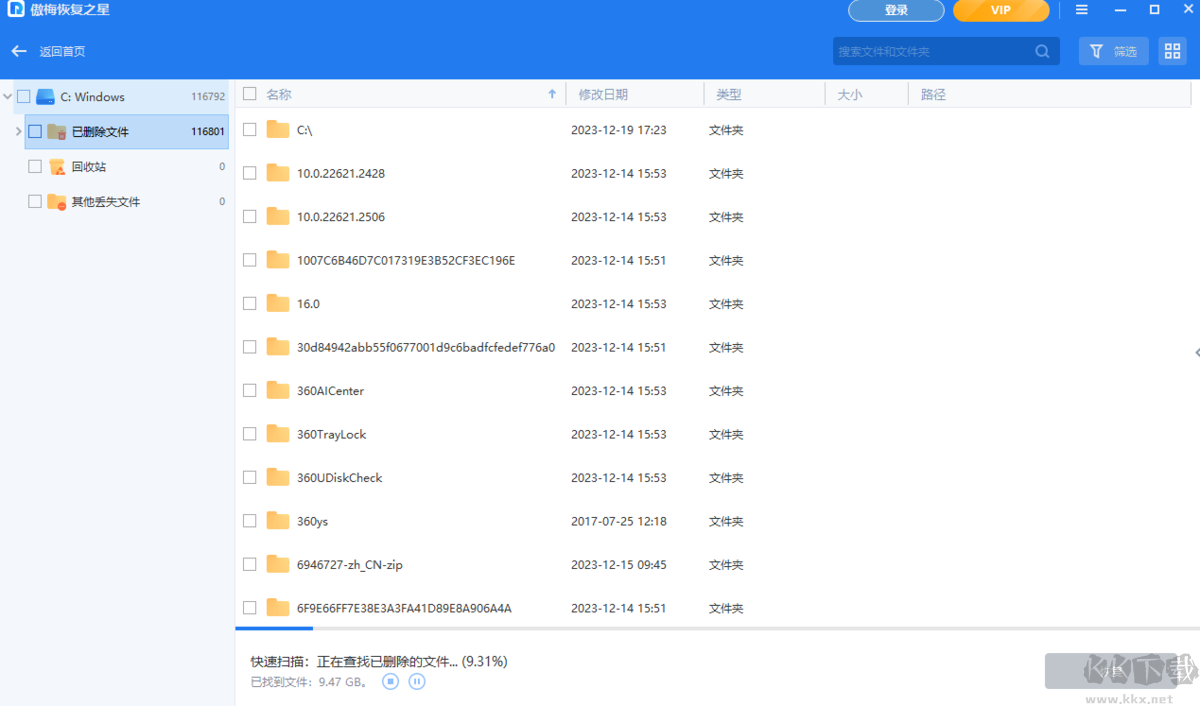
Task: Click the 傲梅恢复之星 app logo icon
Action: (14, 10)
